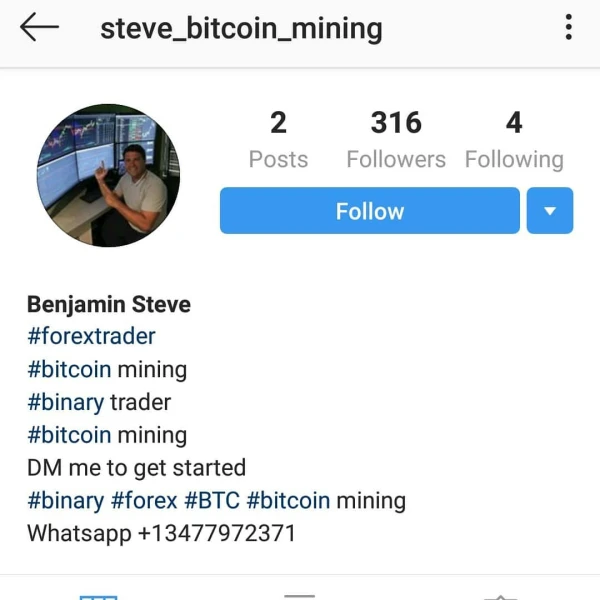600x600 pixels.
Task: Tap the steve_bitcoin_mining header title
Action: coord(241,29)
